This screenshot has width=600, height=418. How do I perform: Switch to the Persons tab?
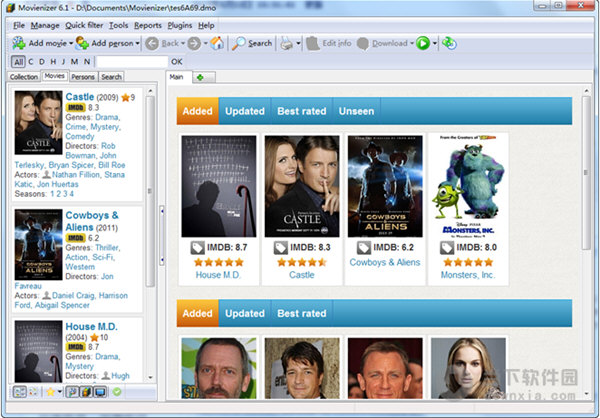[x=83, y=76]
